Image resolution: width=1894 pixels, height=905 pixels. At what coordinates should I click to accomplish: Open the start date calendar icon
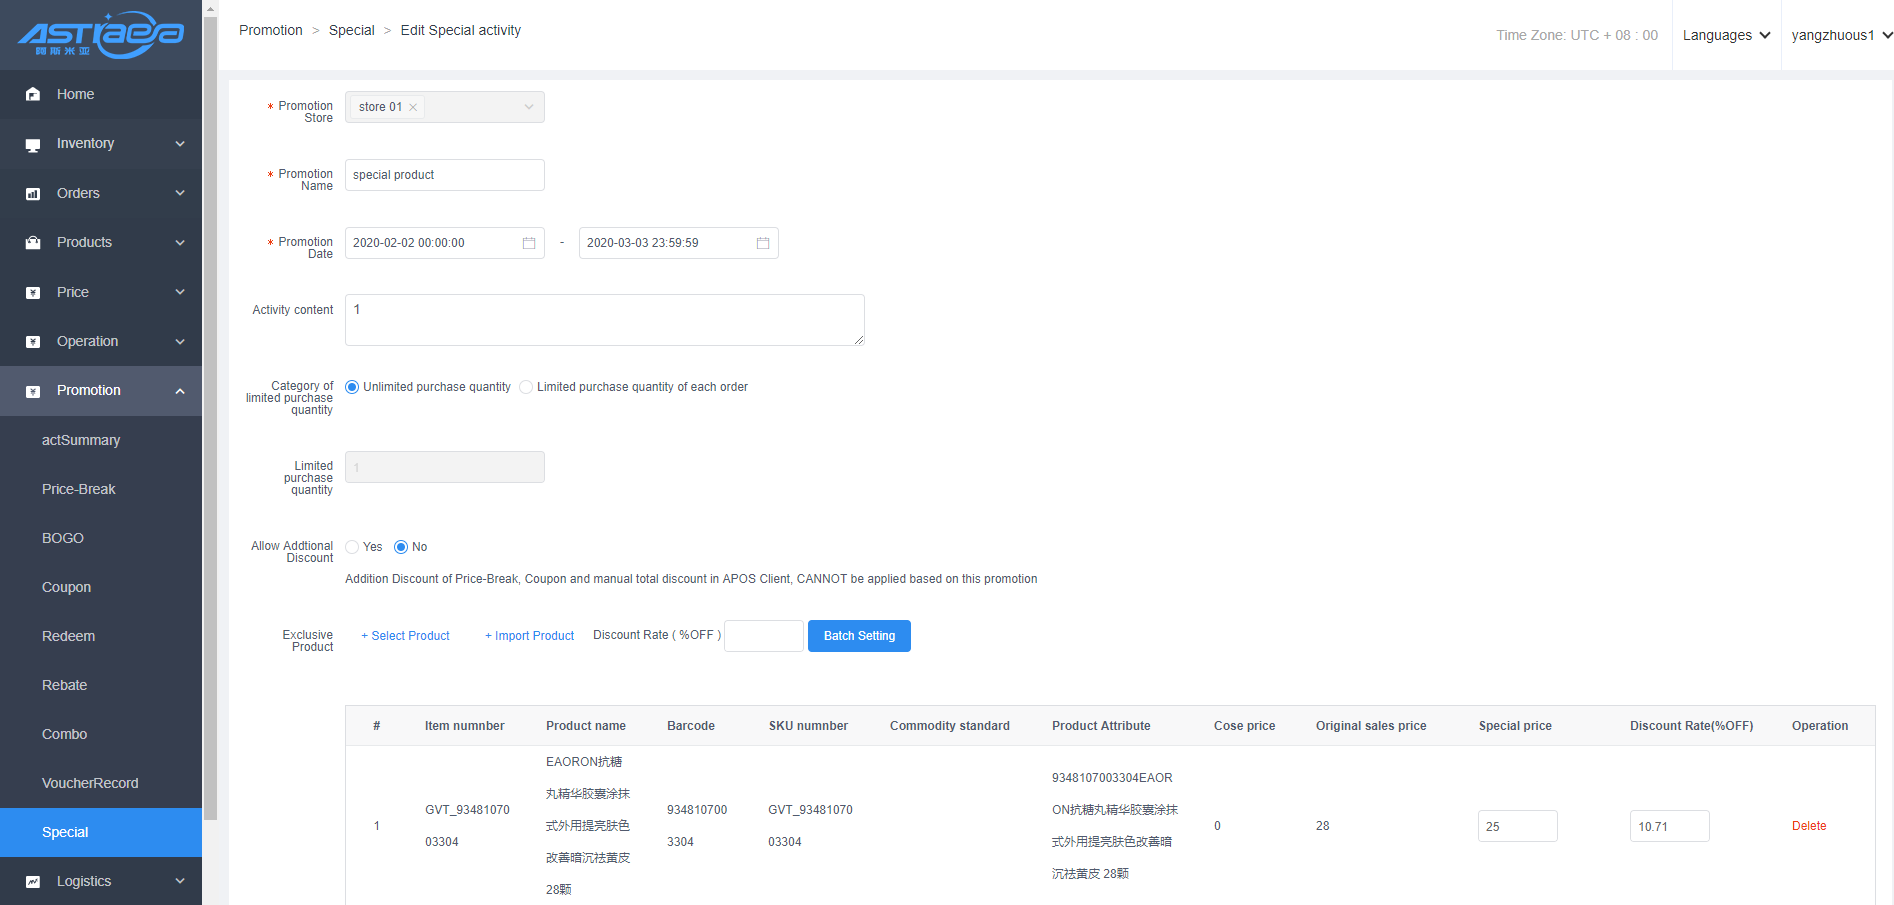tap(529, 243)
